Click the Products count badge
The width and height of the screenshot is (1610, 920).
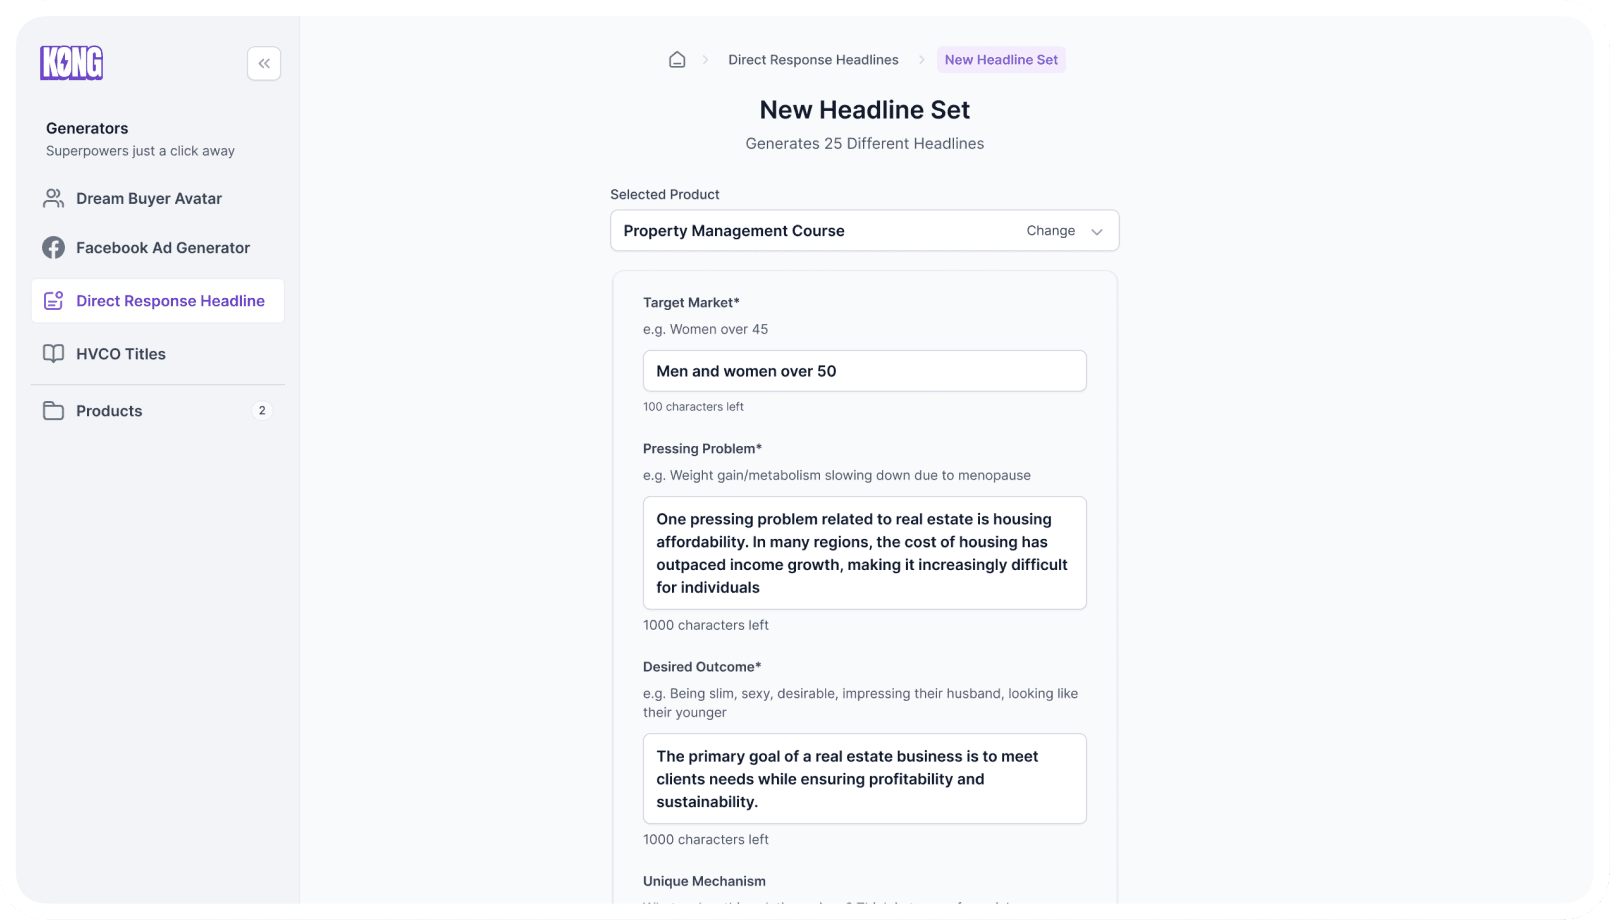(262, 411)
